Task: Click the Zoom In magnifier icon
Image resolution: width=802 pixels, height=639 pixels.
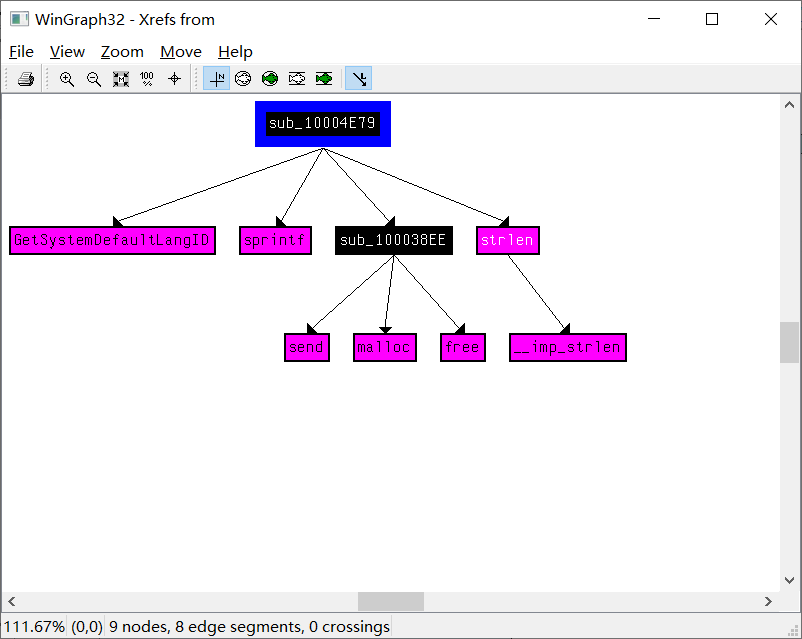Action: point(67,79)
